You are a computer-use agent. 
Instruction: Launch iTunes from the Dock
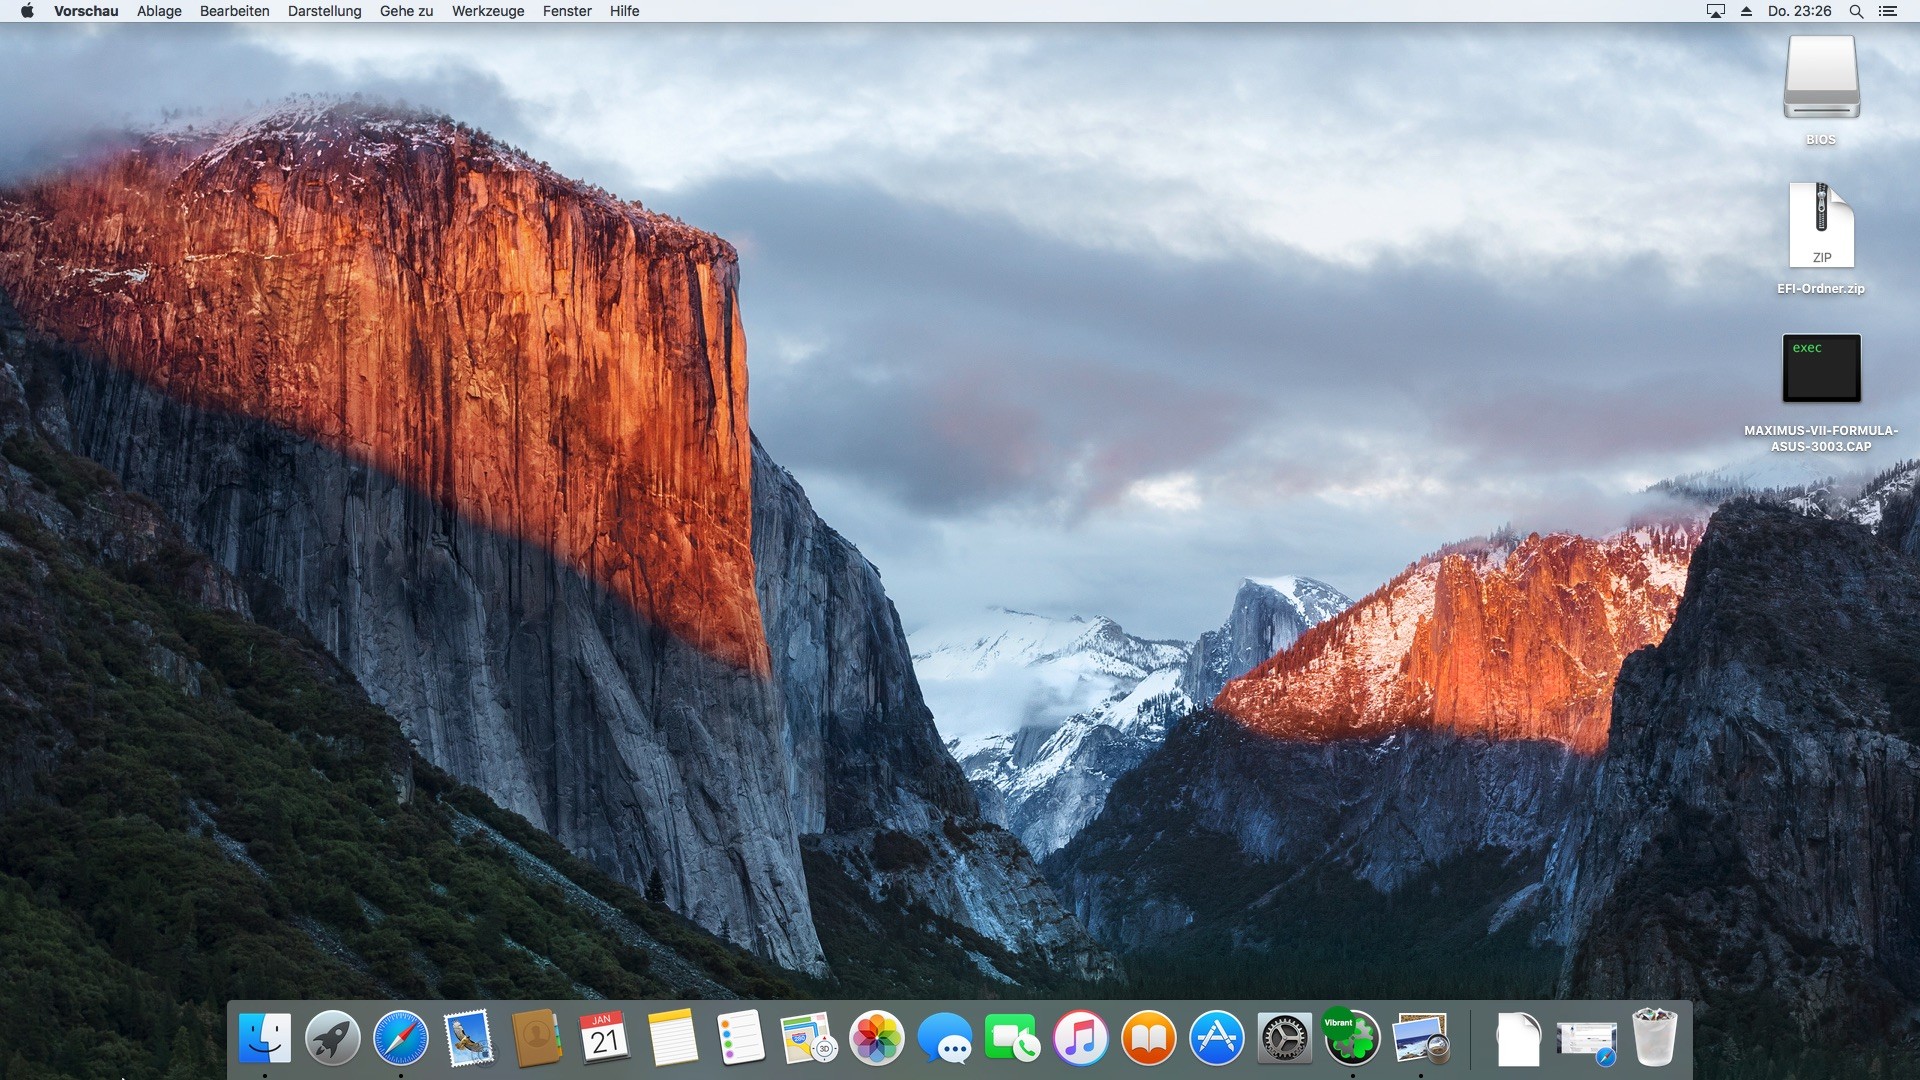coord(1081,1038)
